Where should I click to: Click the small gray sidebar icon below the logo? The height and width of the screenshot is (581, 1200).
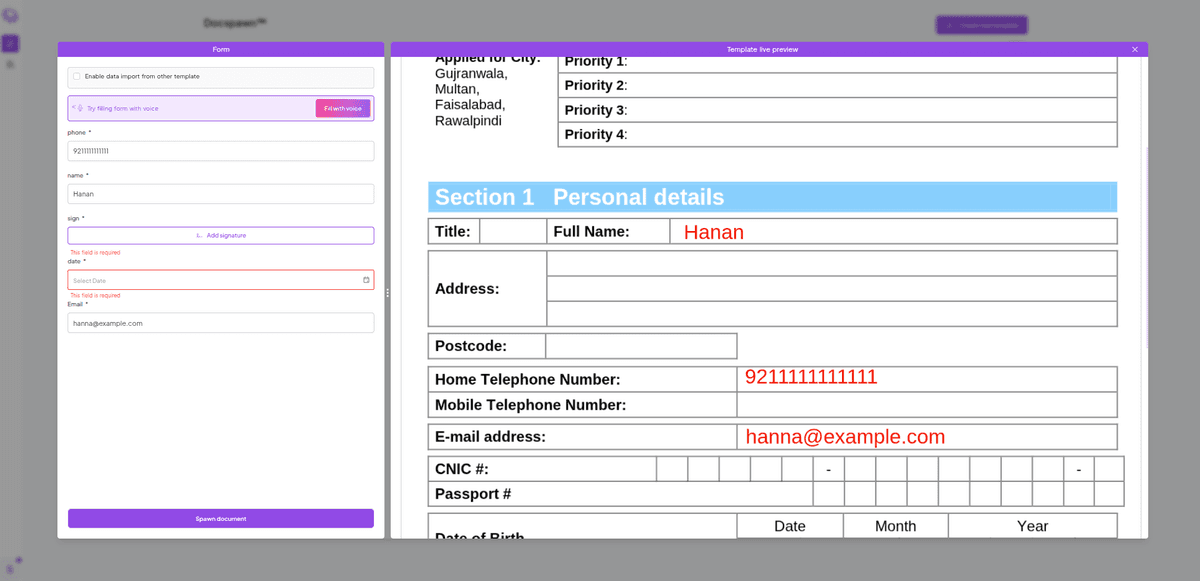(x=10, y=64)
